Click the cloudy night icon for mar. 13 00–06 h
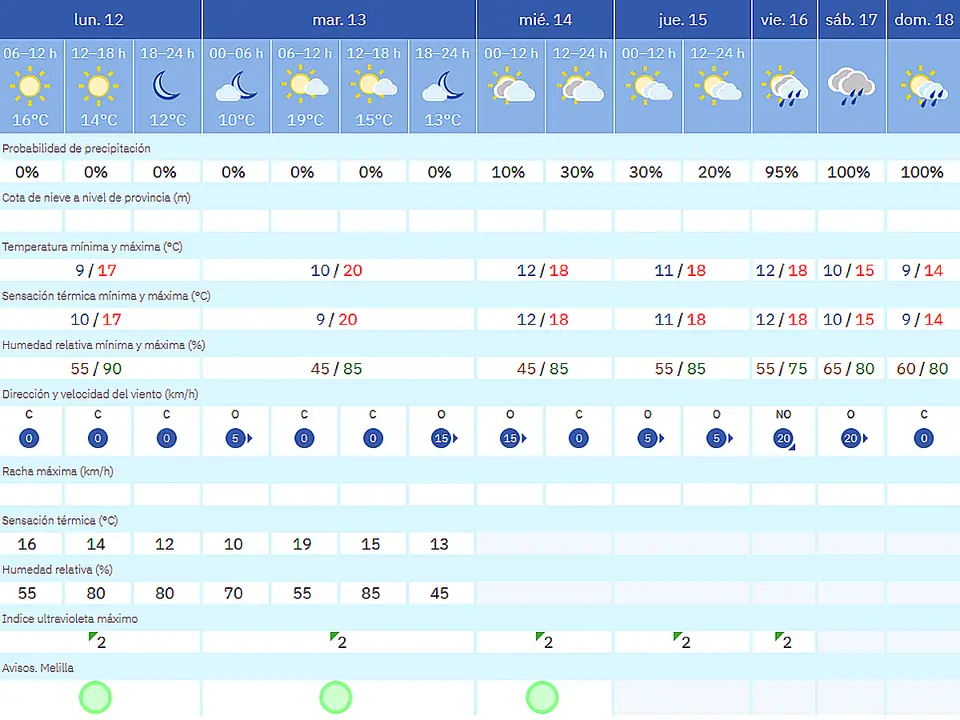This screenshot has height=720, width=960. point(236,86)
